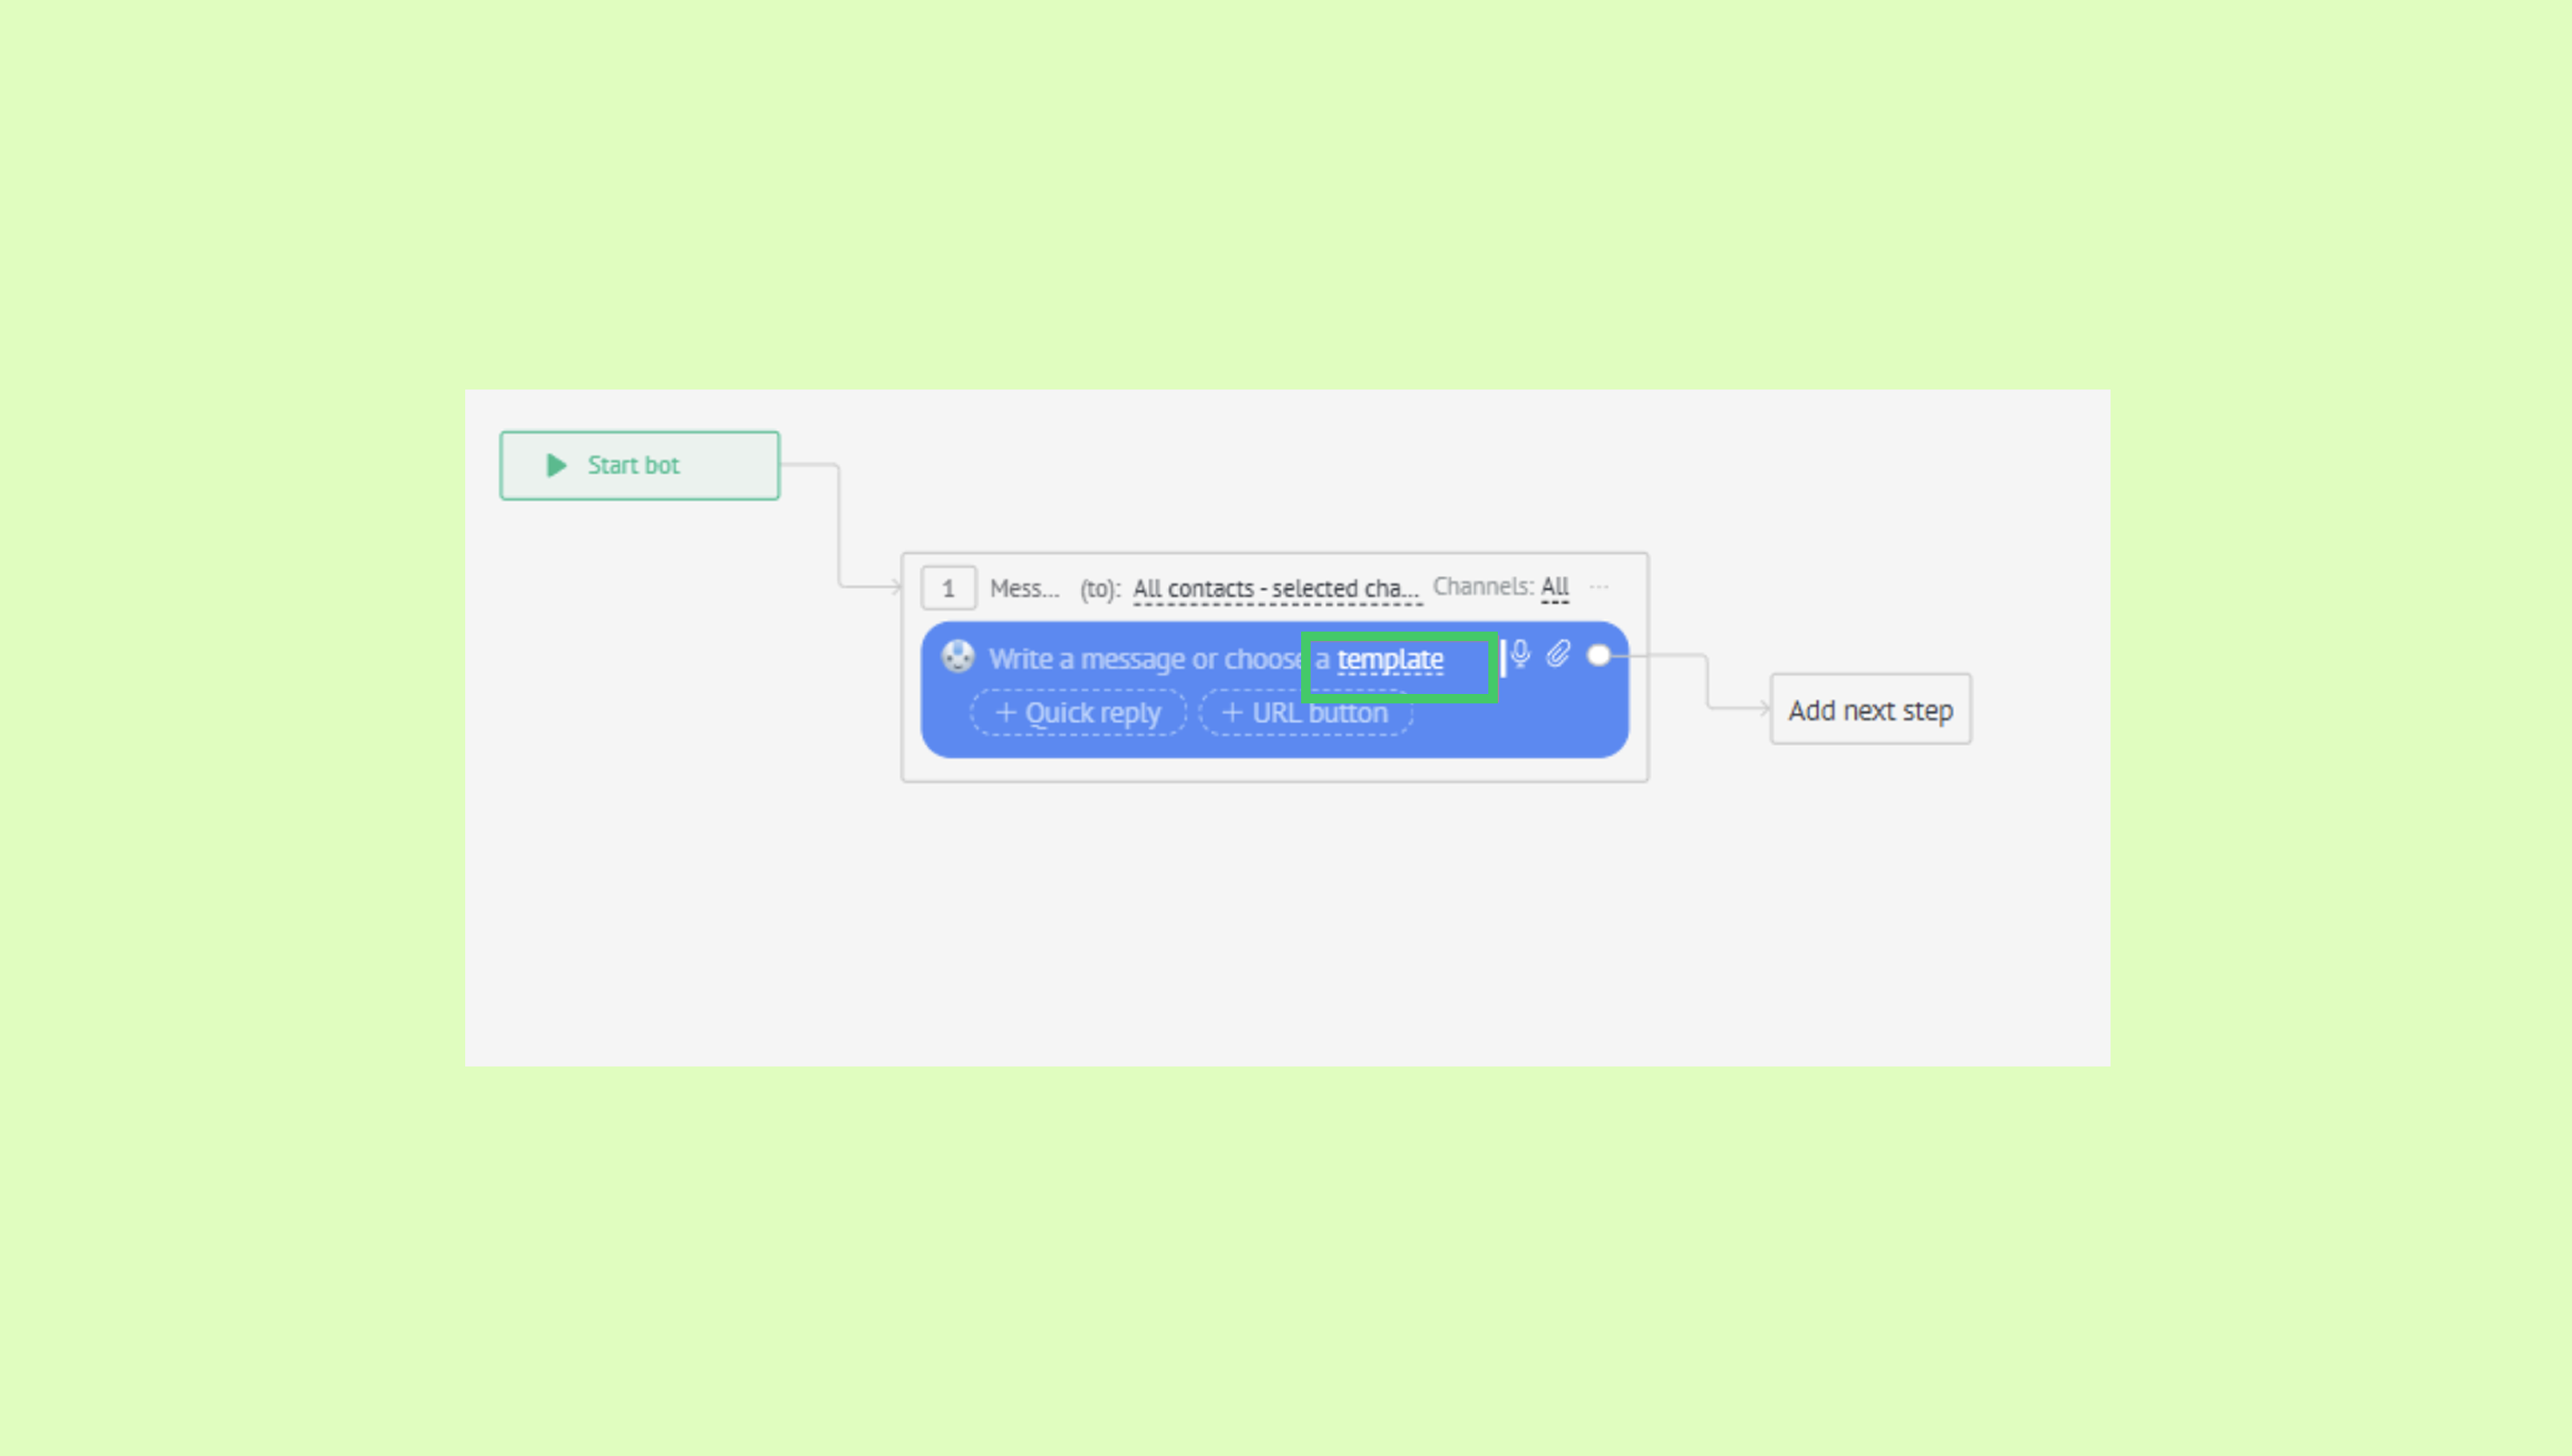Viewport: 2572px width, 1456px height.
Task: Click the plus sign before URL button
Action: (x=1232, y=713)
